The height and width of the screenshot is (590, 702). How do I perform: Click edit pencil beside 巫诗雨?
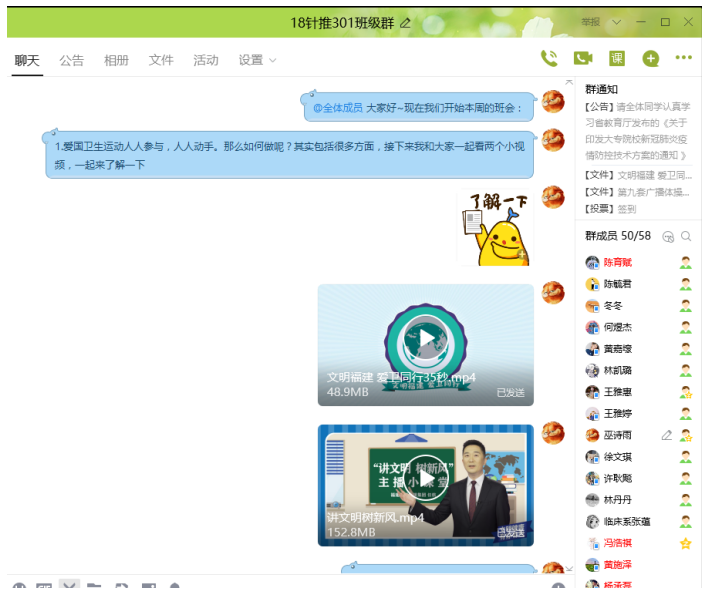[667, 435]
